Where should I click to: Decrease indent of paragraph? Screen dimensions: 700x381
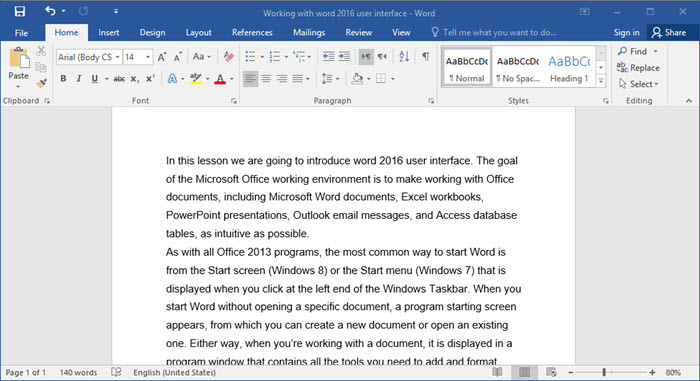tap(328, 56)
